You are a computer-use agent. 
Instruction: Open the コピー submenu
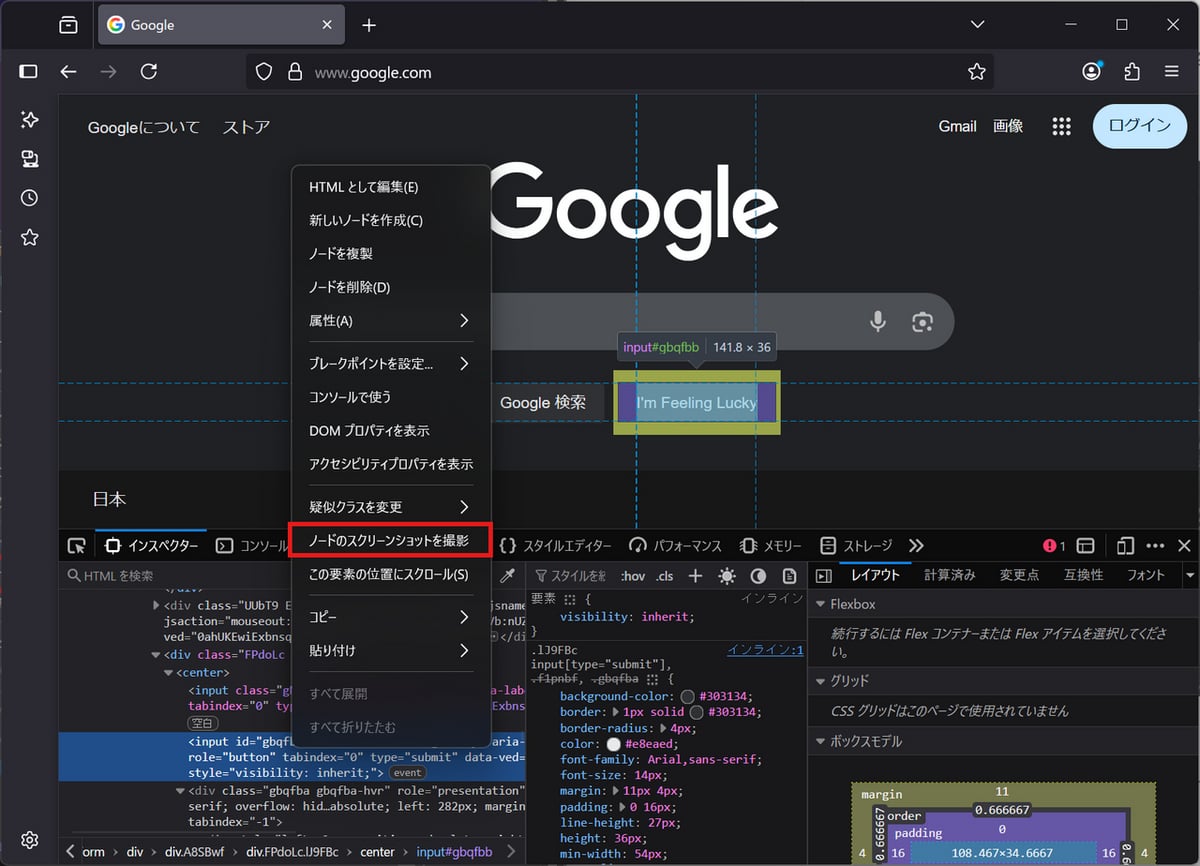(390, 617)
